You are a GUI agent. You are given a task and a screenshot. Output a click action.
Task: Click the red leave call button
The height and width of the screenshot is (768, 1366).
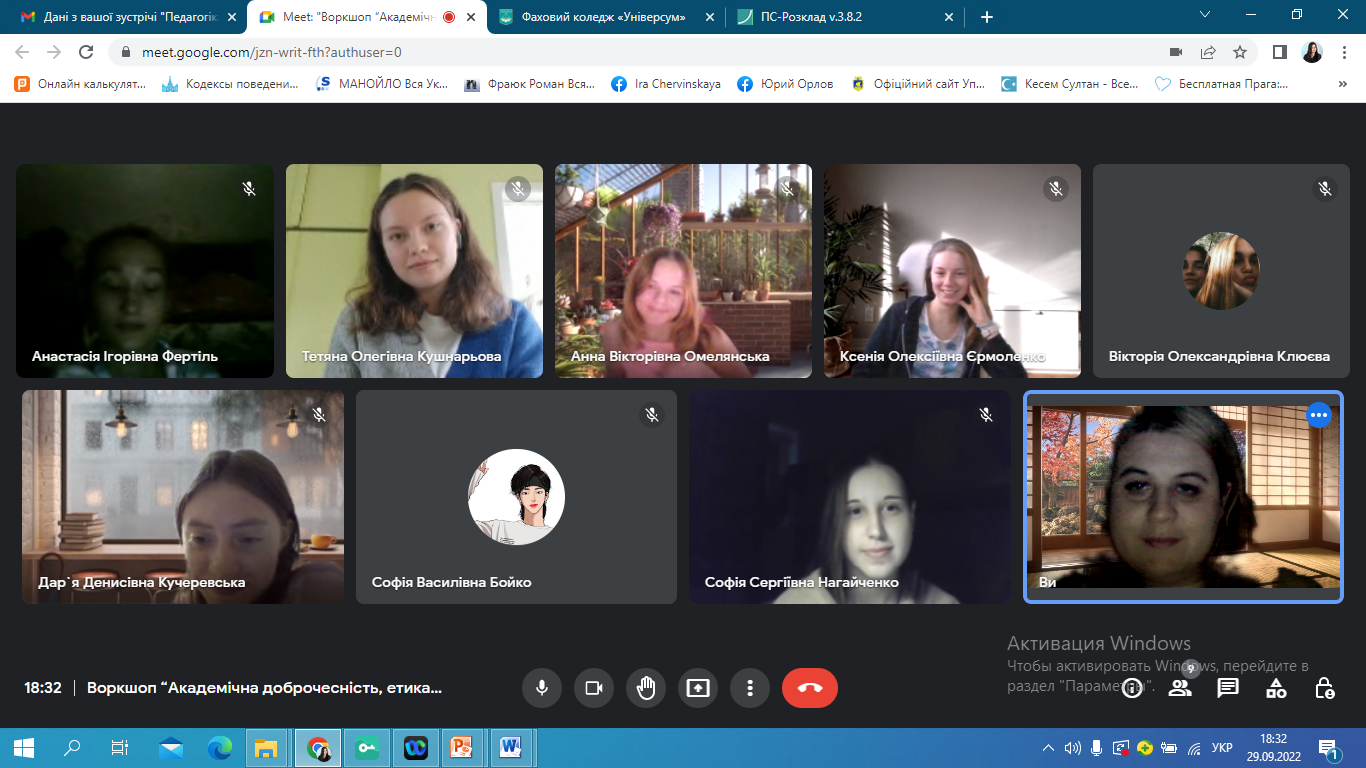tap(809, 688)
